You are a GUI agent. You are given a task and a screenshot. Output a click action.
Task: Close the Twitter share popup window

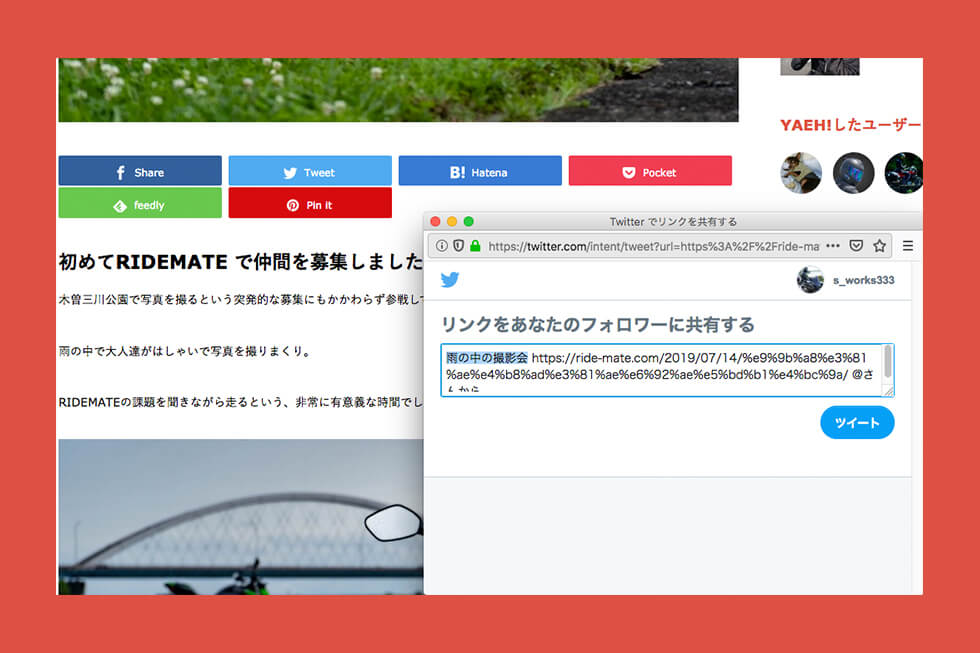[436, 221]
